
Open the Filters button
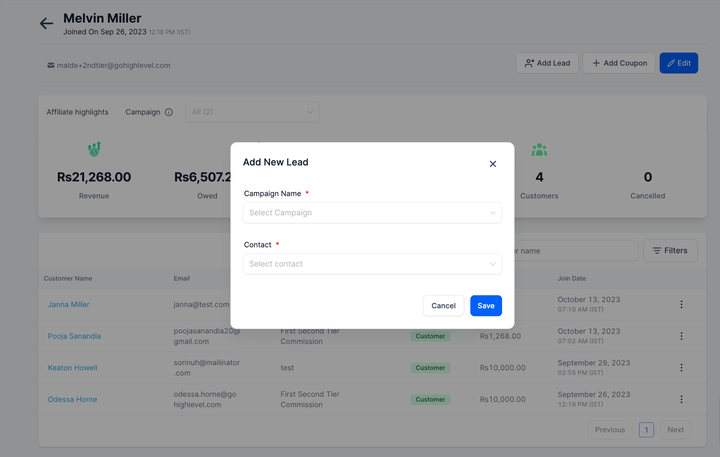(x=670, y=251)
